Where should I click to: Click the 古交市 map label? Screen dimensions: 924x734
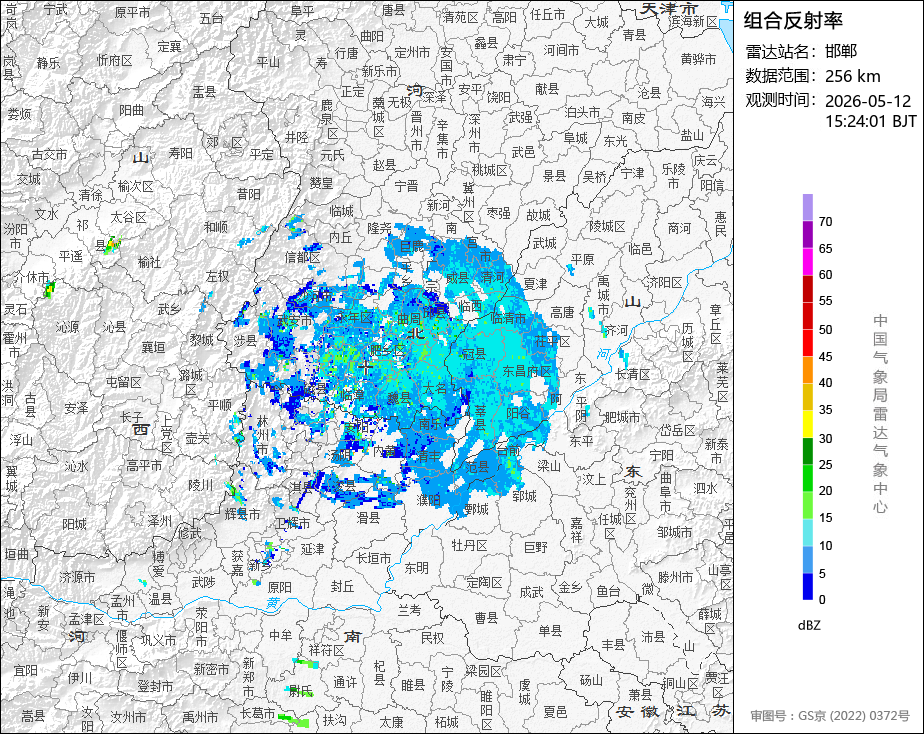click(50, 154)
